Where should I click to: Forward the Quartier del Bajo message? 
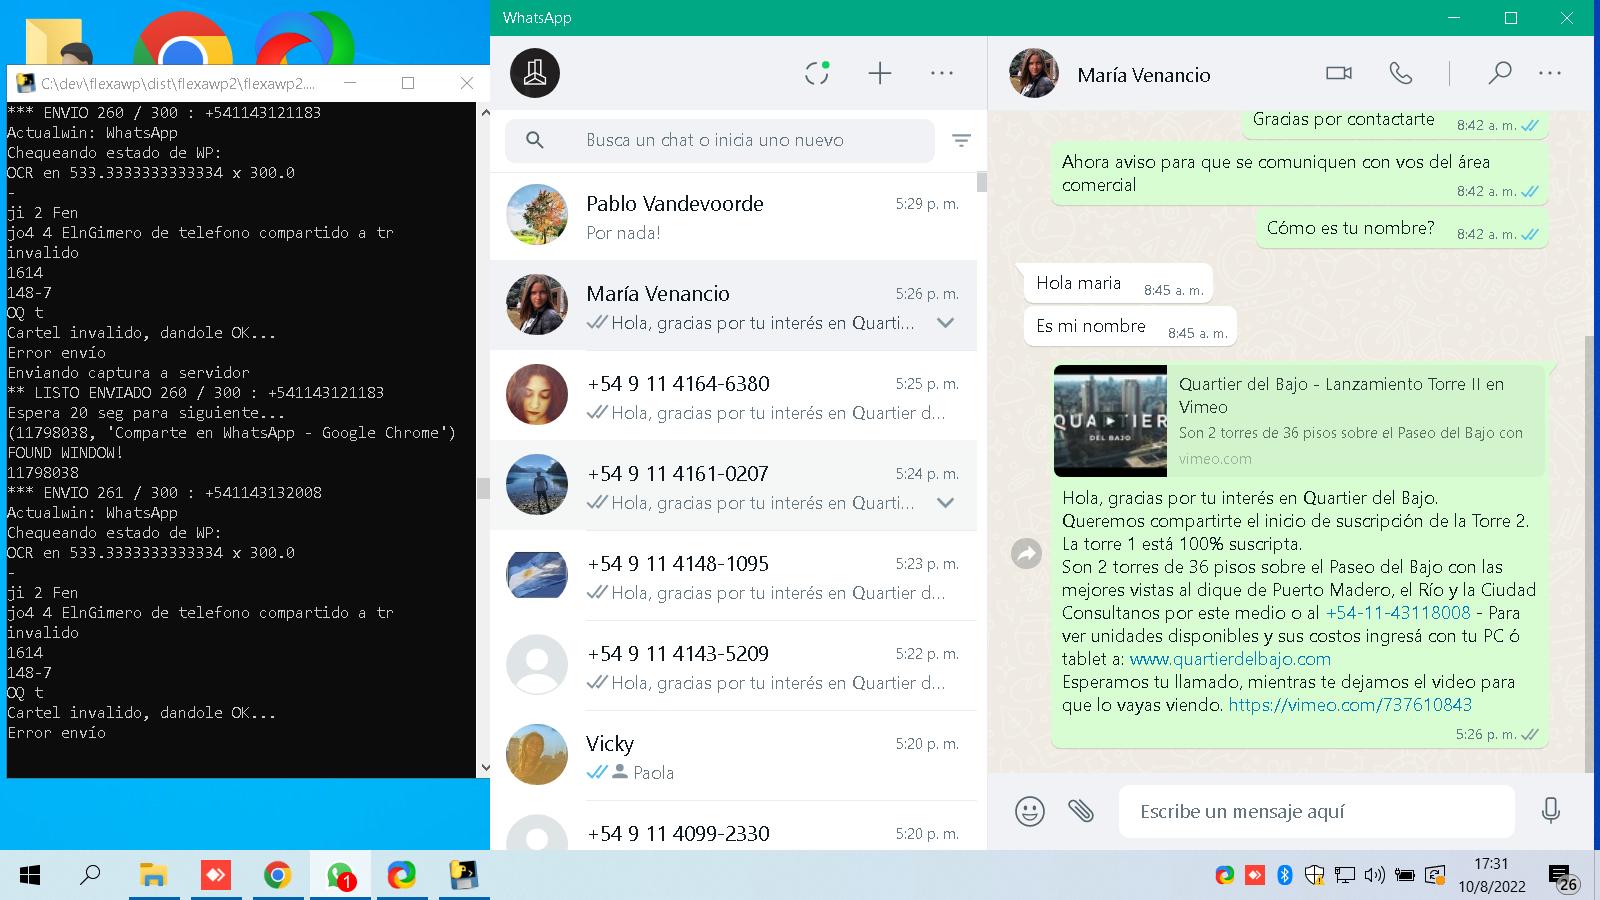1026,553
